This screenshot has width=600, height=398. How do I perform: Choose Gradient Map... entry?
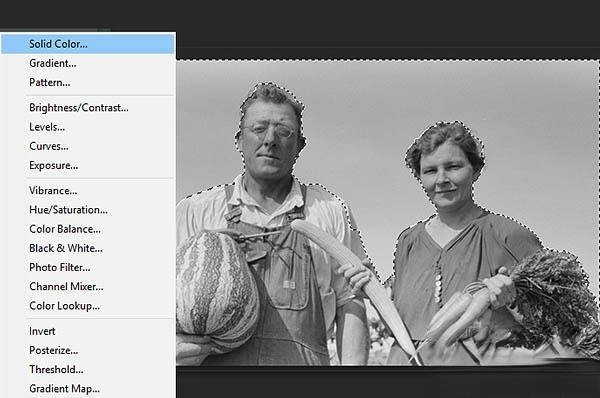(x=88, y=388)
